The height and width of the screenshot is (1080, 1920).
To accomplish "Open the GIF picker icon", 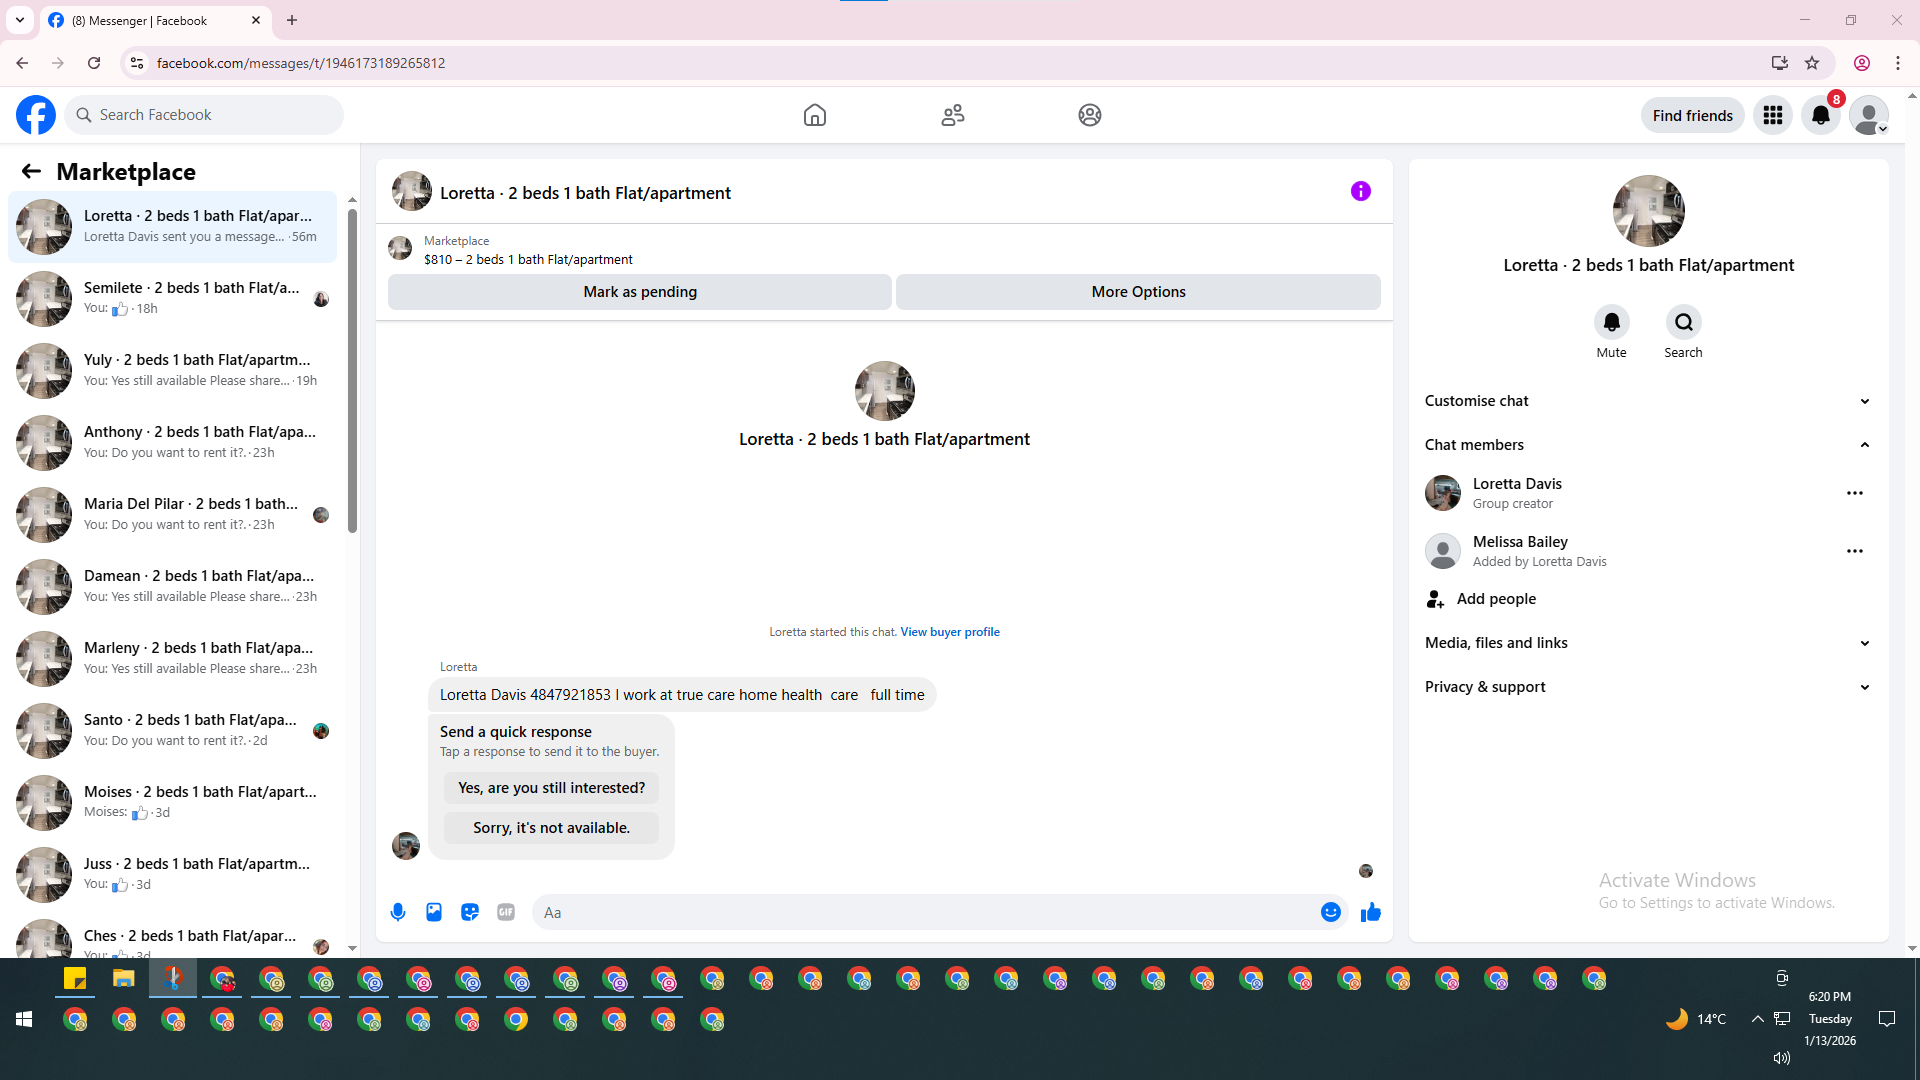I will (x=506, y=912).
